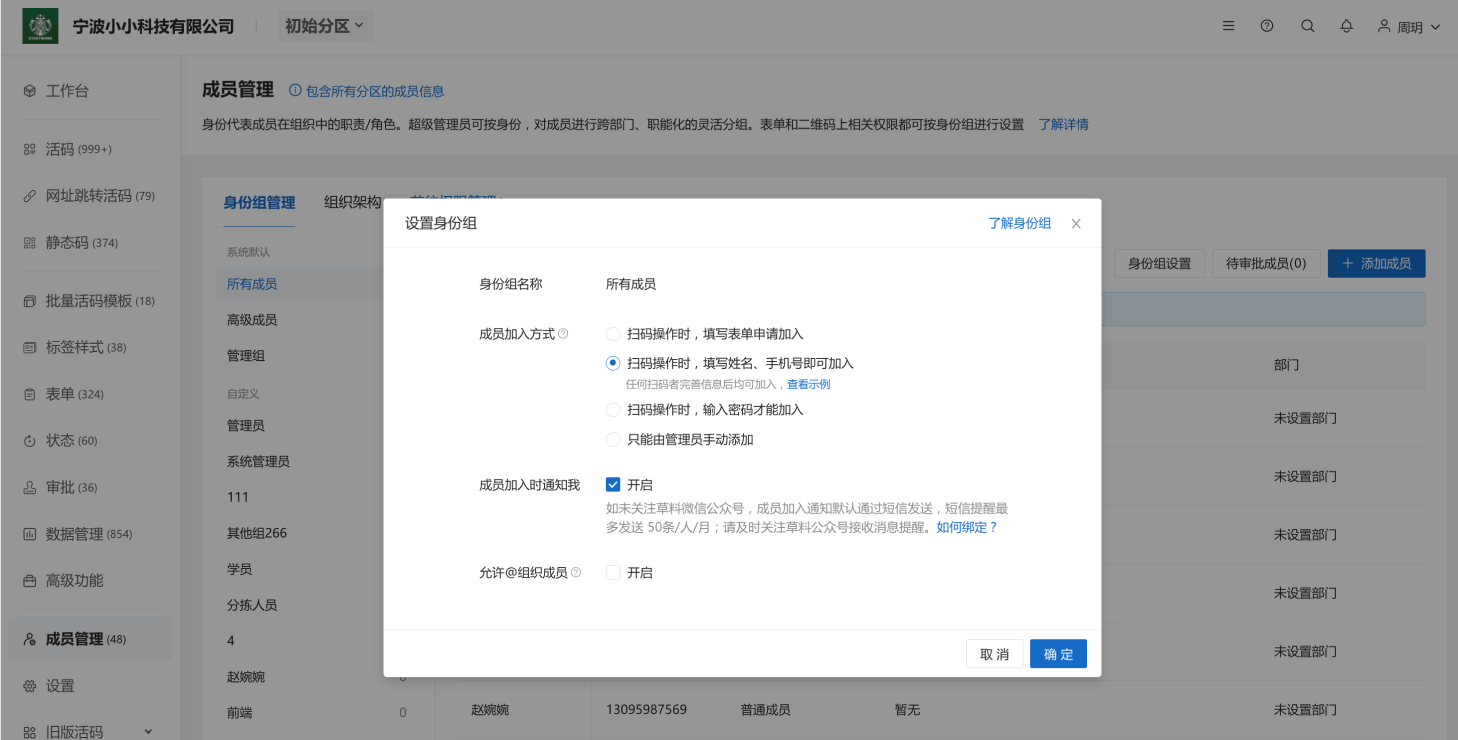Open the 周玥 user account dropdown
The height and width of the screenshot is (740, 1458).
coord(1412,26)
